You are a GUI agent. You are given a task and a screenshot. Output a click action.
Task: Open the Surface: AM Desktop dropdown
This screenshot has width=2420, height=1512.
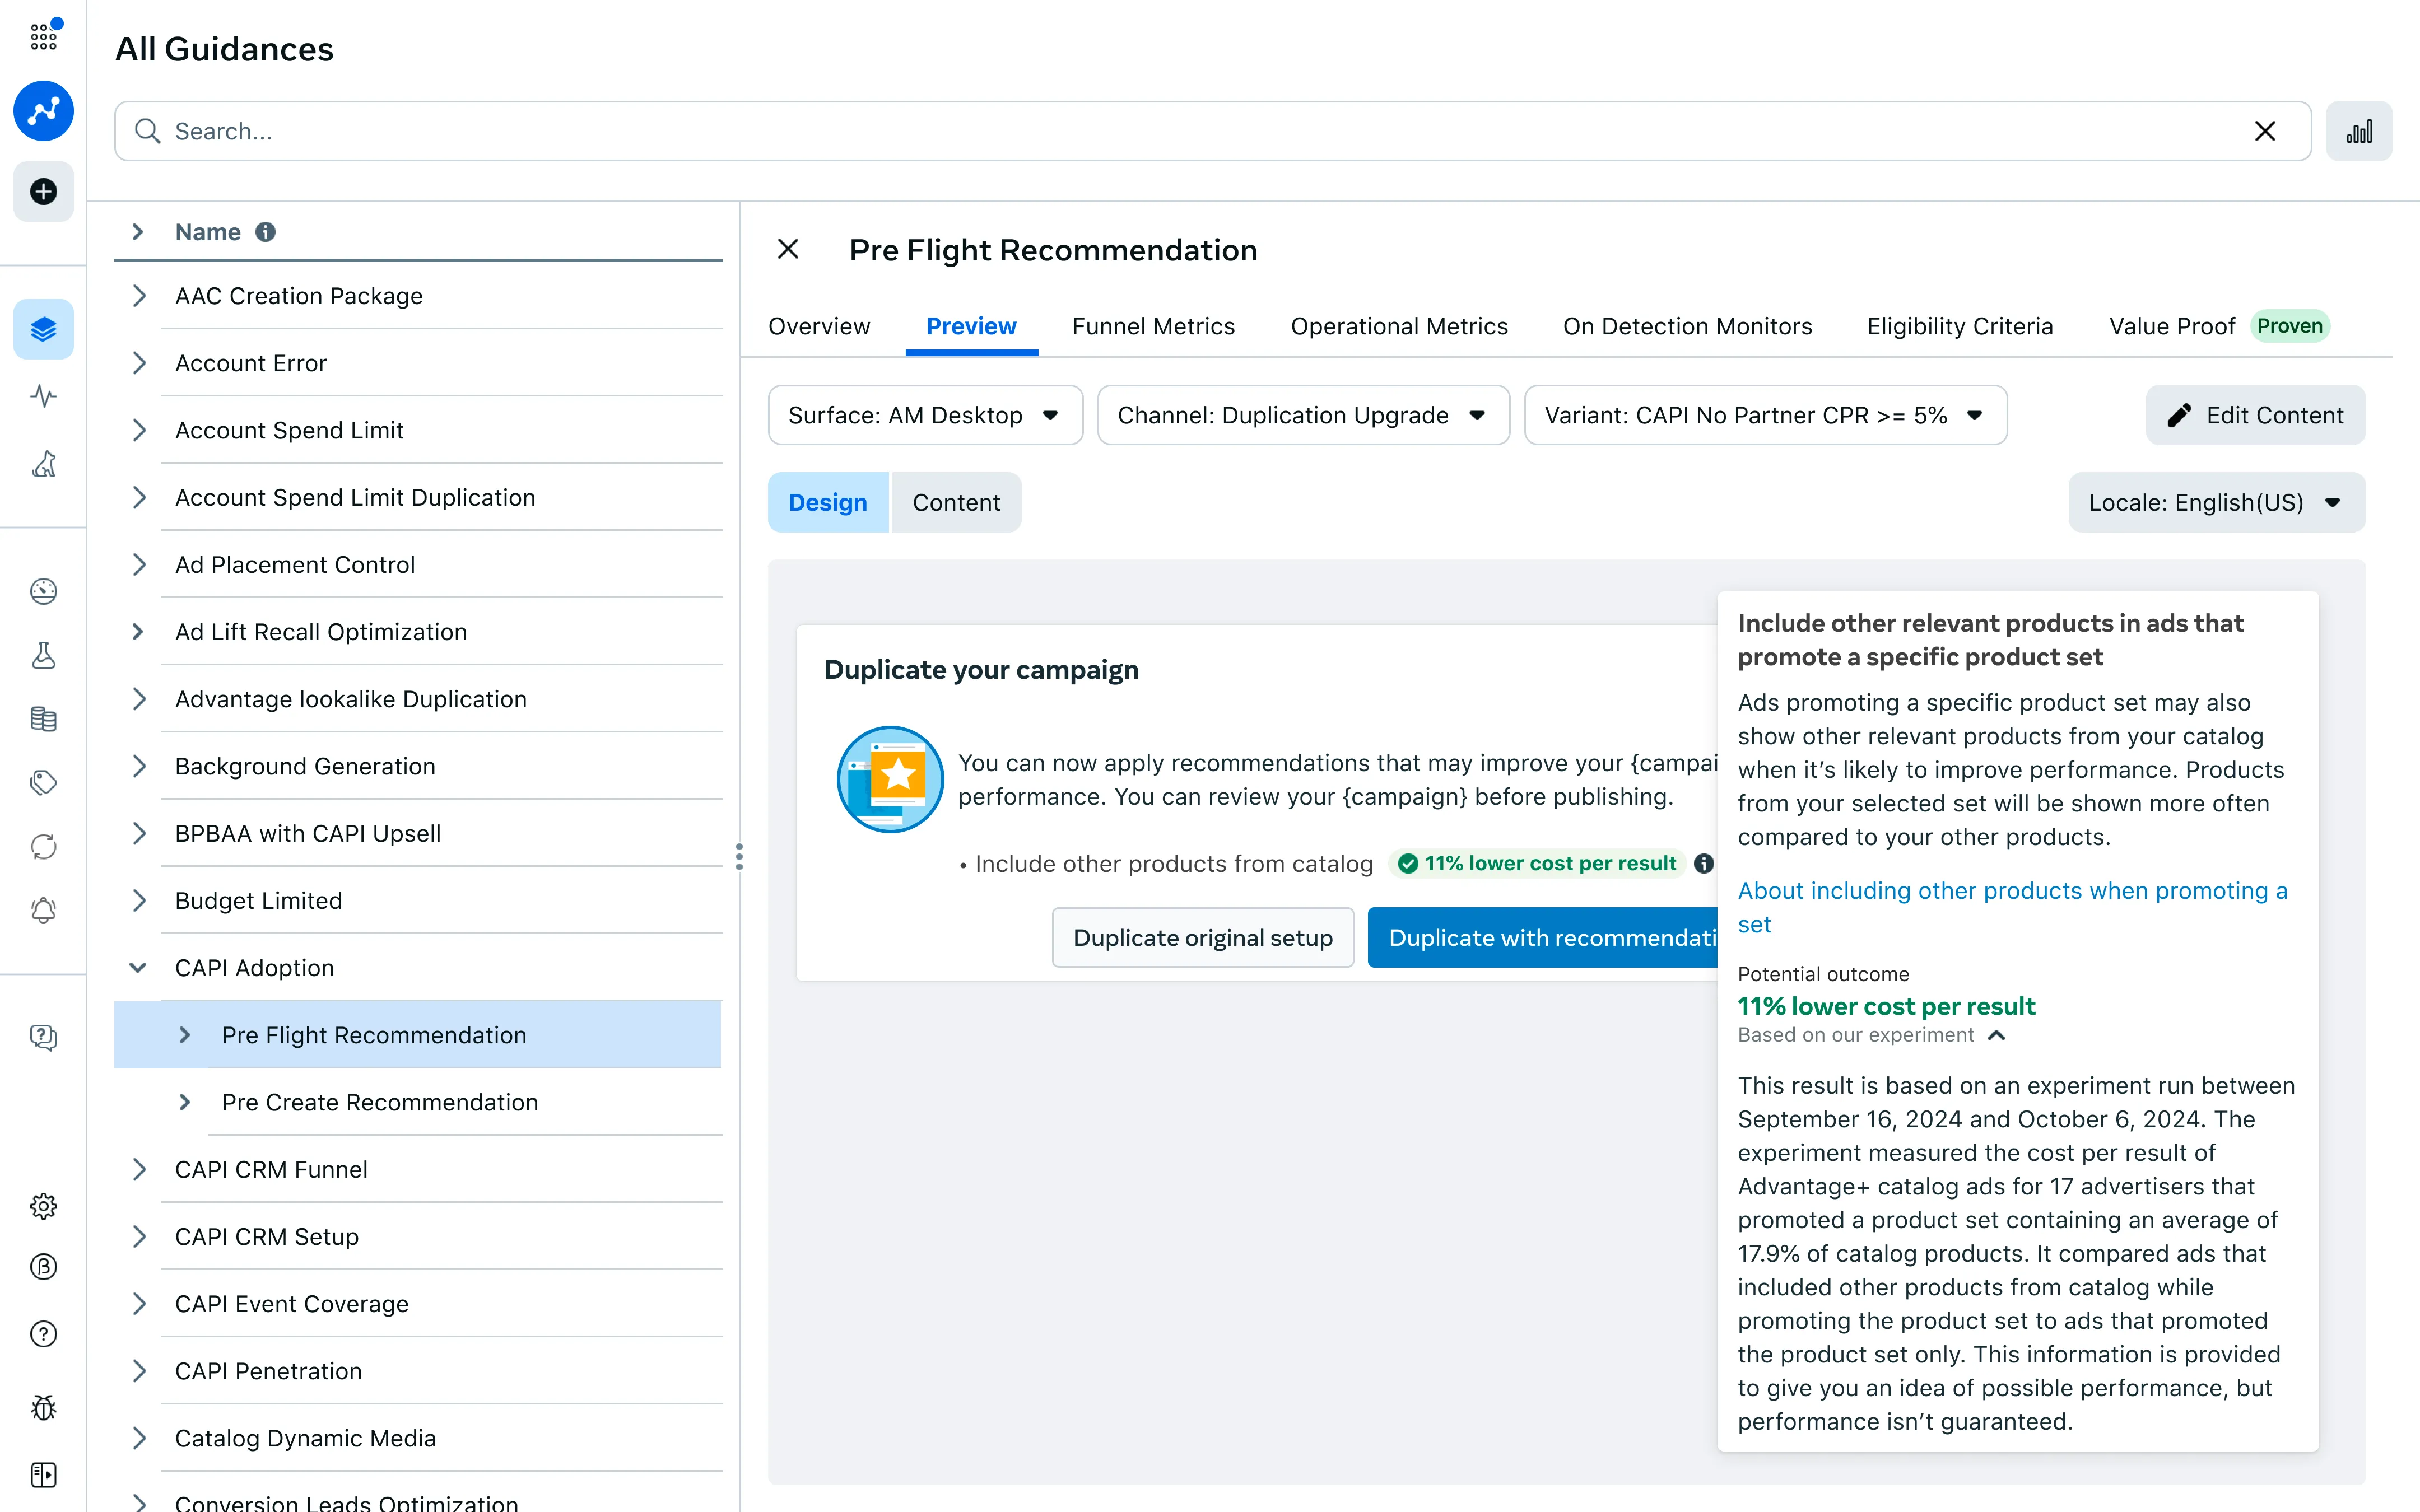(924, 415)
